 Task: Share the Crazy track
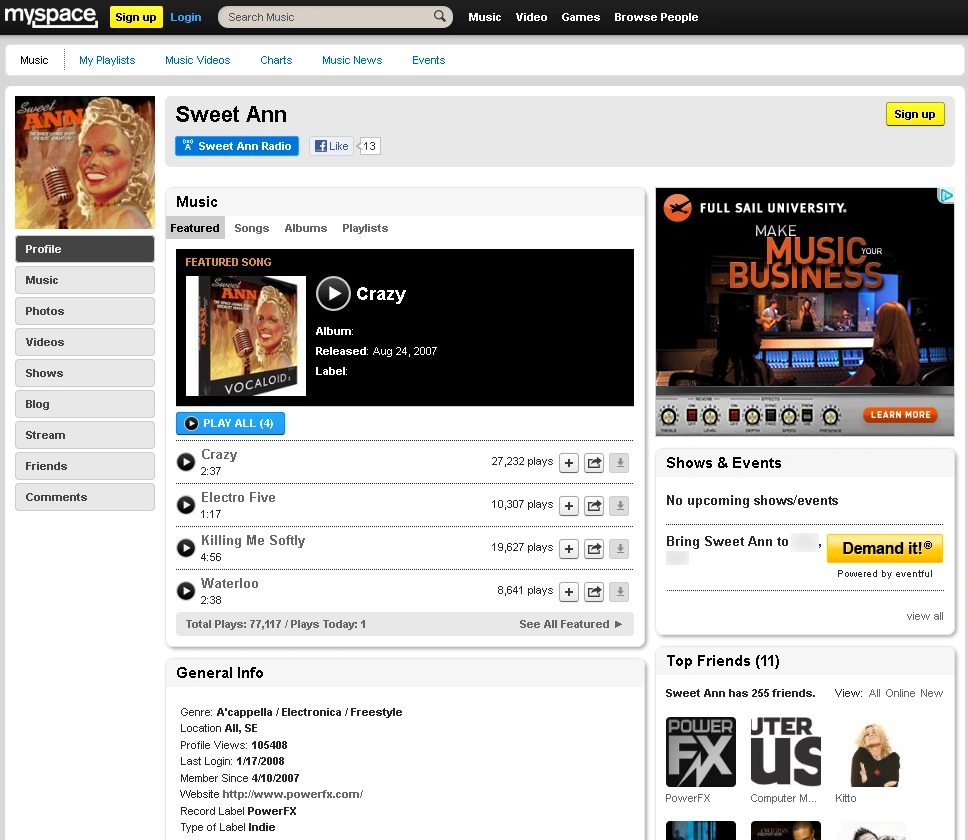594,463
